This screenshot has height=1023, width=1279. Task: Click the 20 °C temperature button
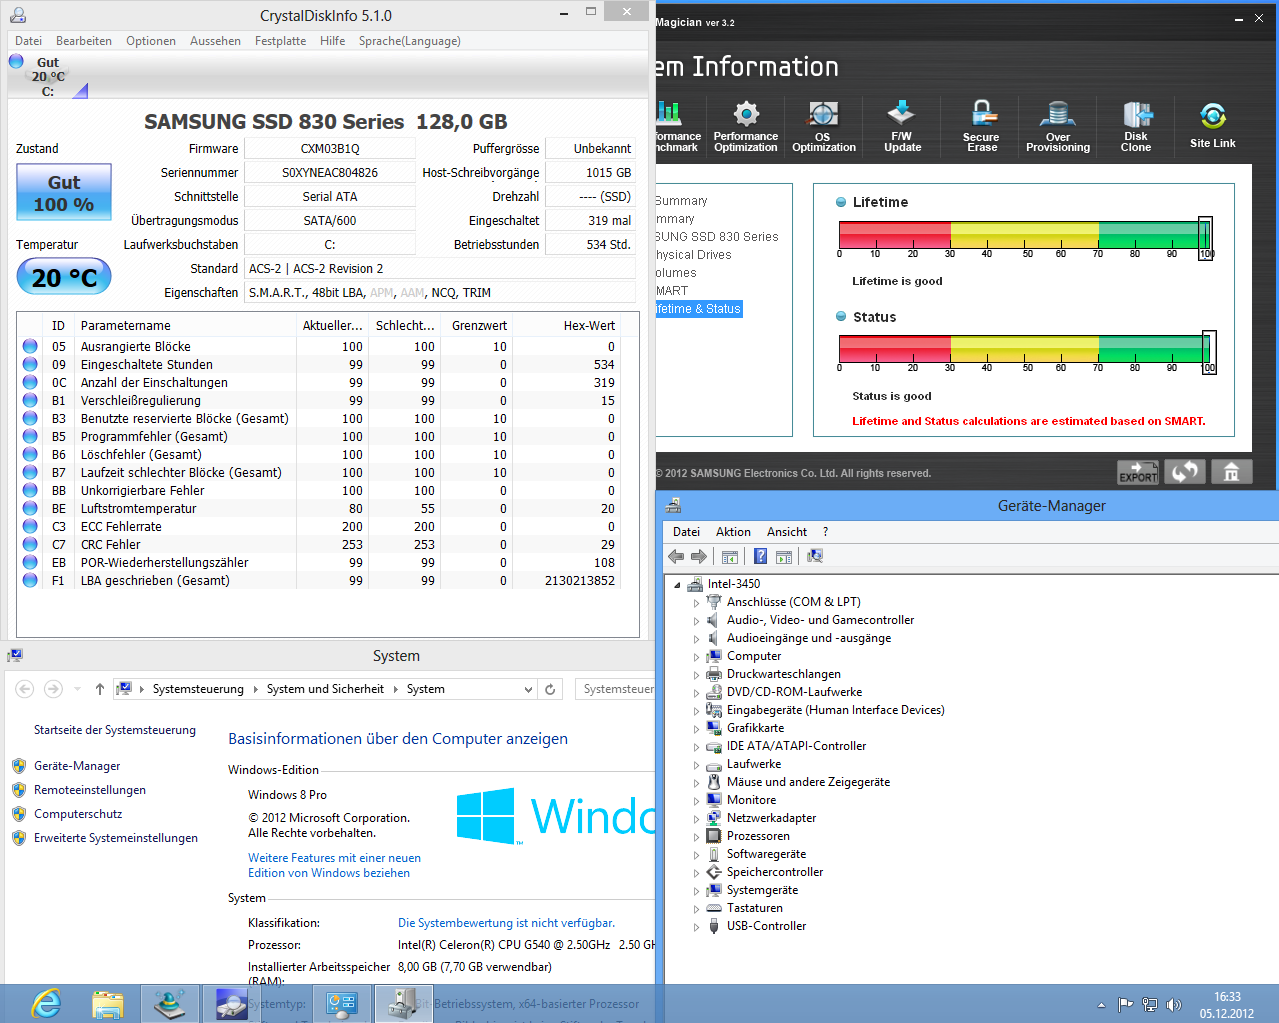tap(64, 277)
